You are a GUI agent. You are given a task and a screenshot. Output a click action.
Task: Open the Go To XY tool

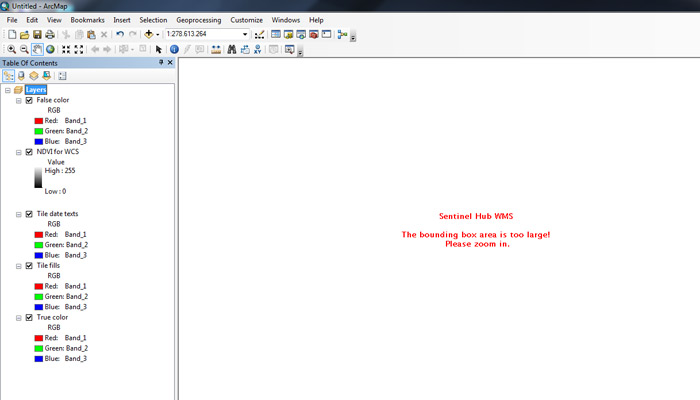[258, 49]
